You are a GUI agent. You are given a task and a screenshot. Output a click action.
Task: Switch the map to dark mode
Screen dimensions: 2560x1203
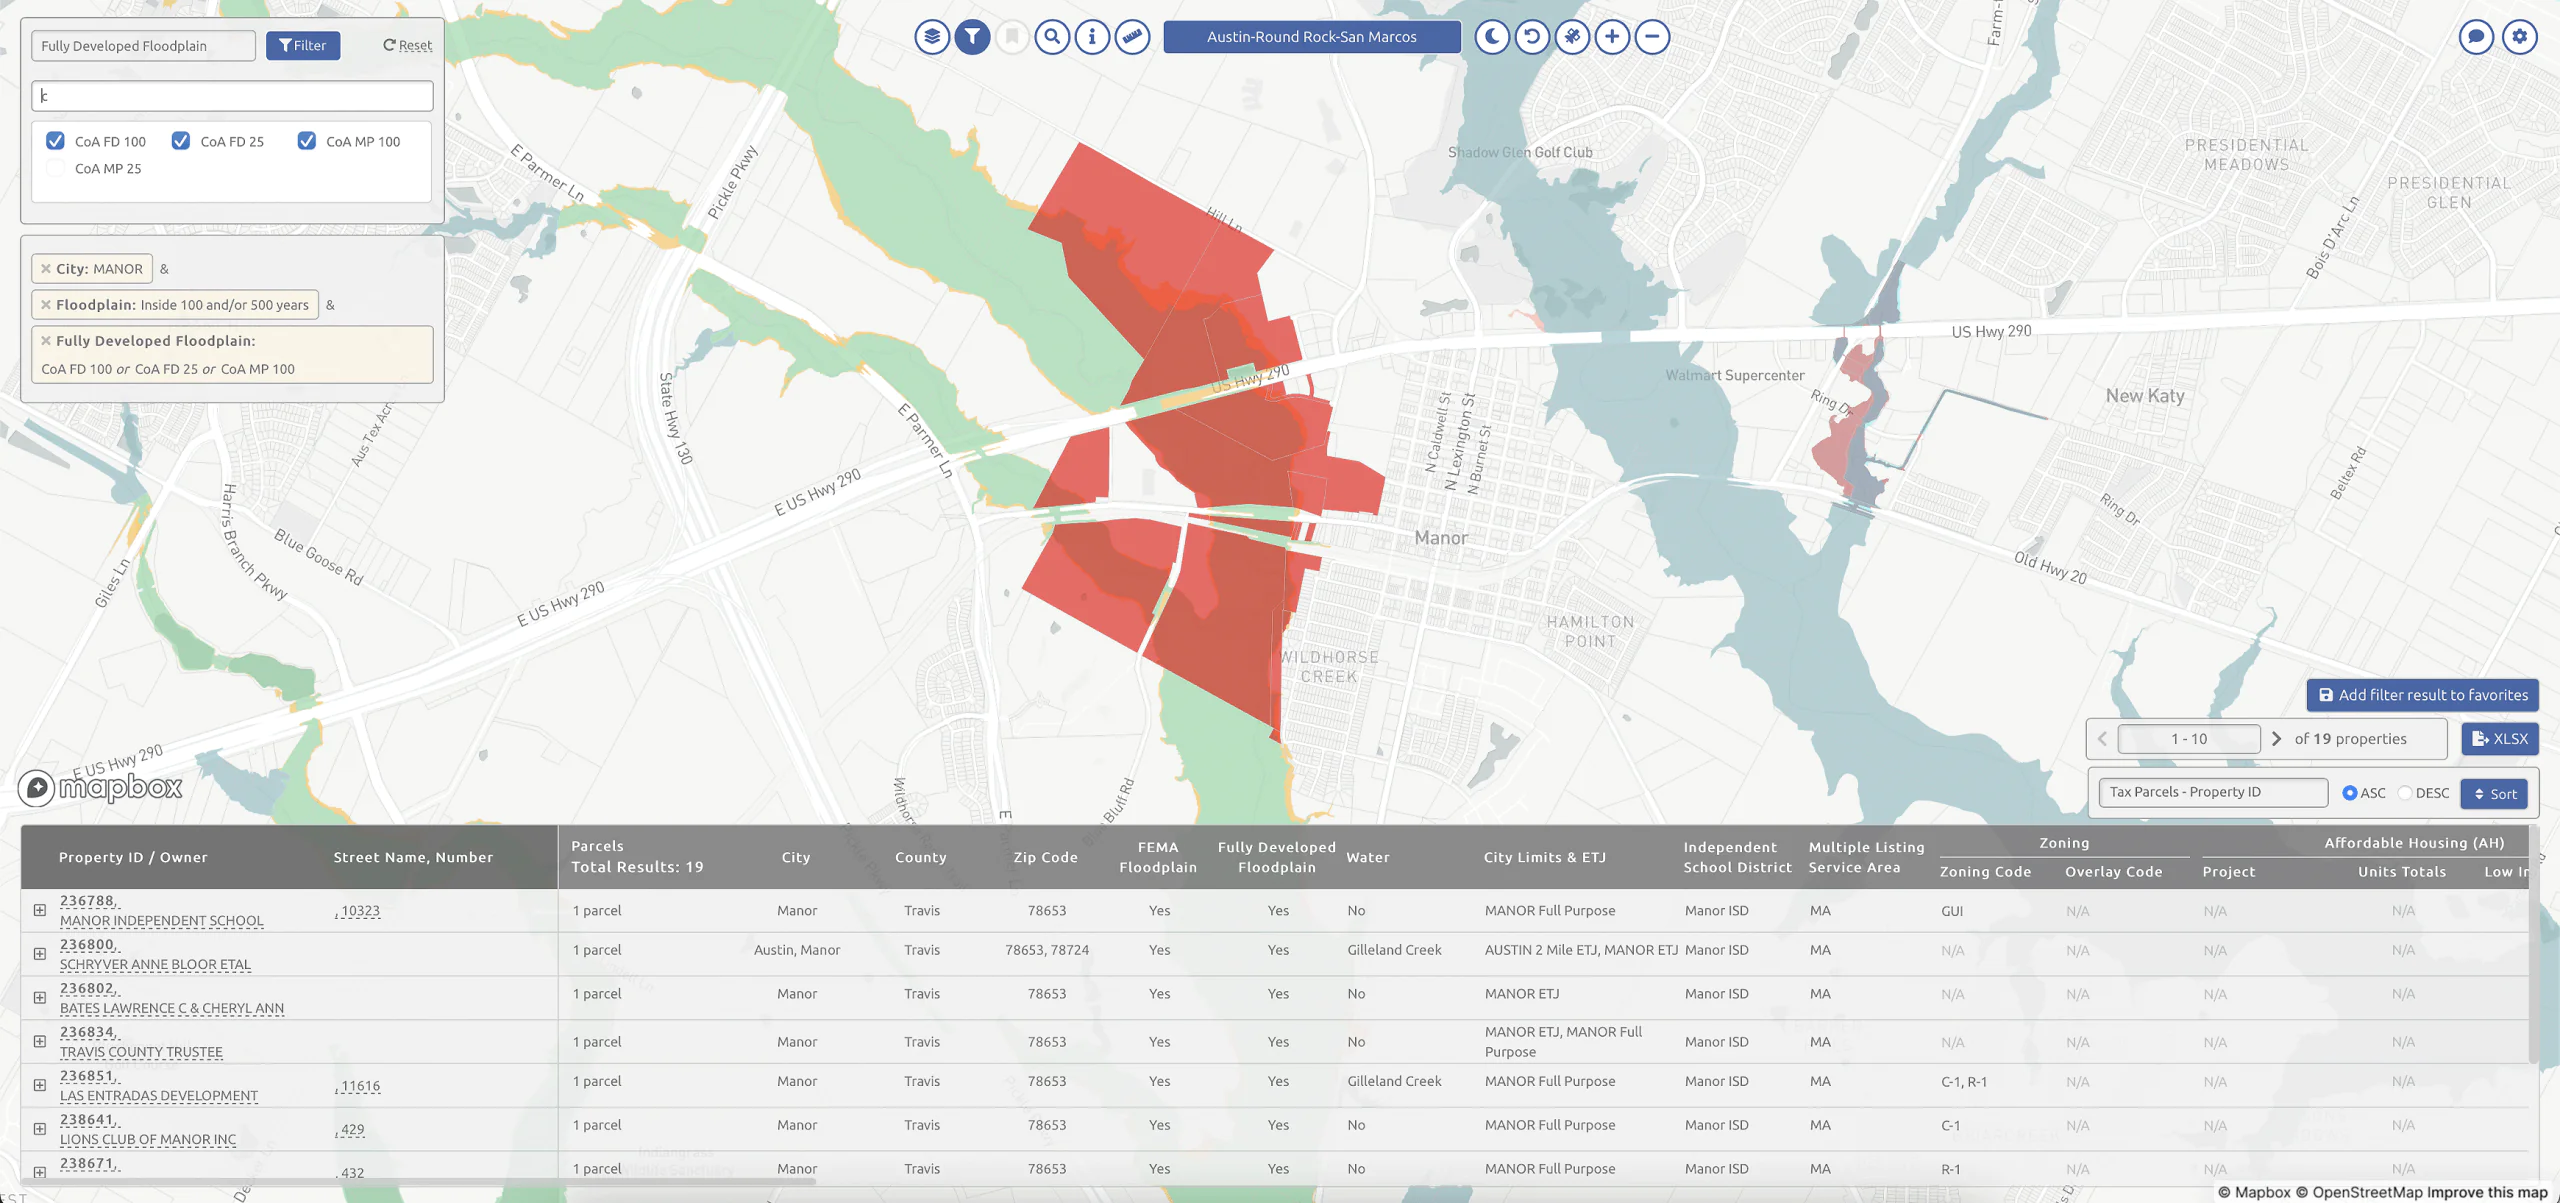click(x=1492, y=37)
